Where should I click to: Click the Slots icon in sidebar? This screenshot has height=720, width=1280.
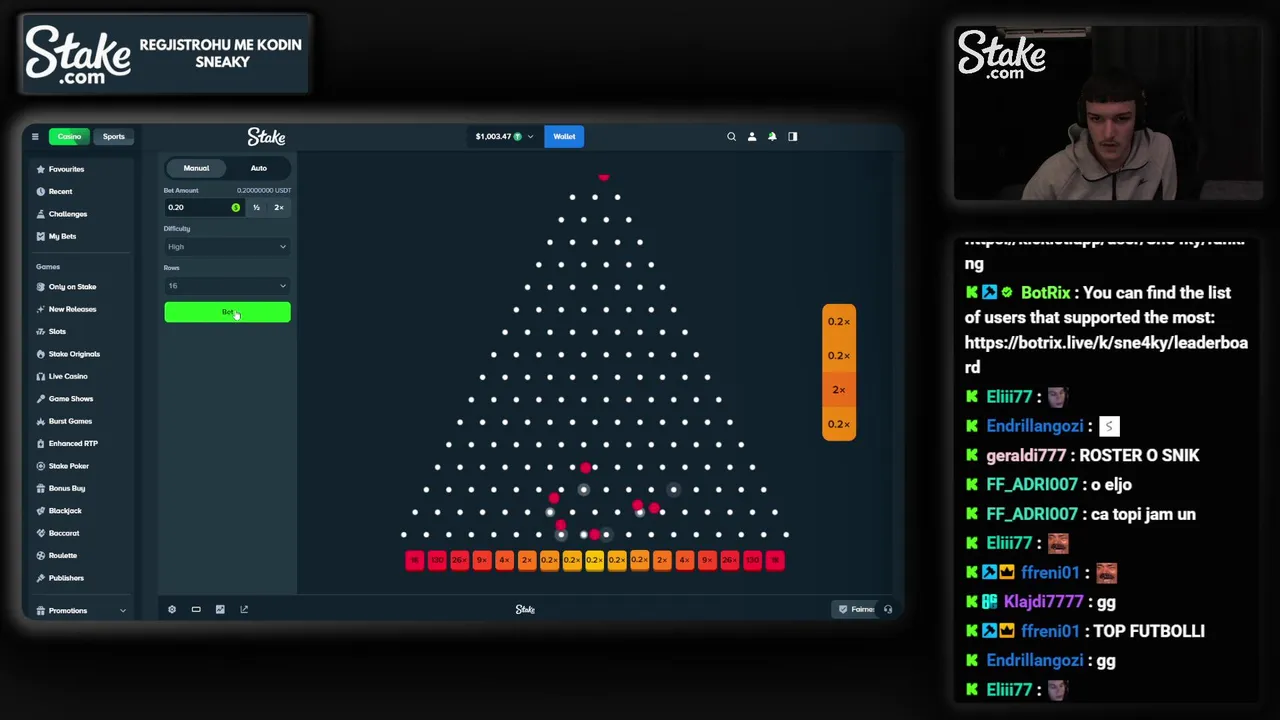pos(40,331)
